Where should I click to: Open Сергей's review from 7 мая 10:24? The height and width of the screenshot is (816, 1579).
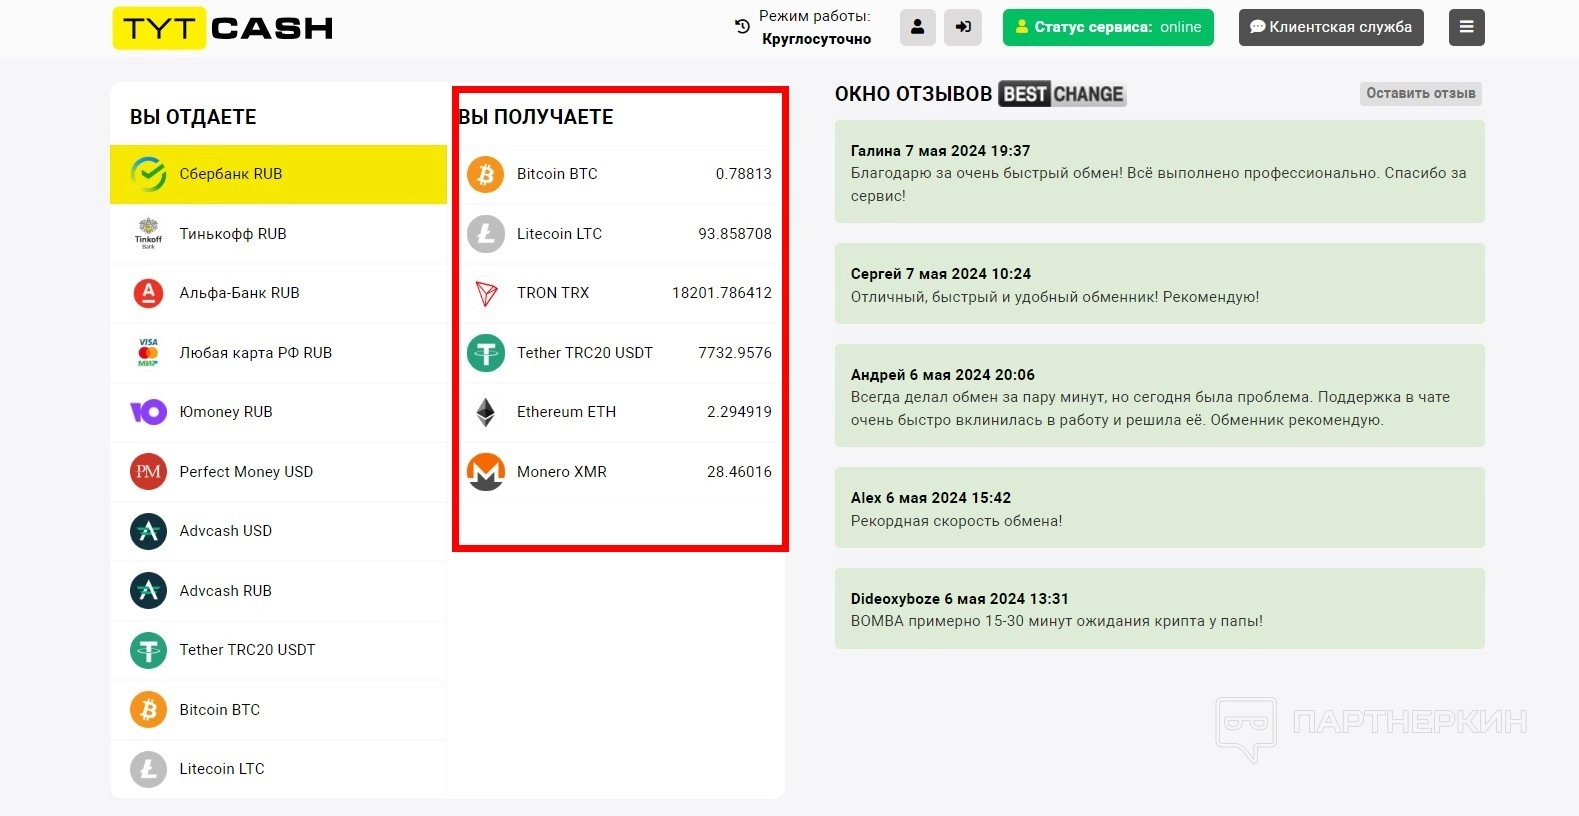(1160, 284)
